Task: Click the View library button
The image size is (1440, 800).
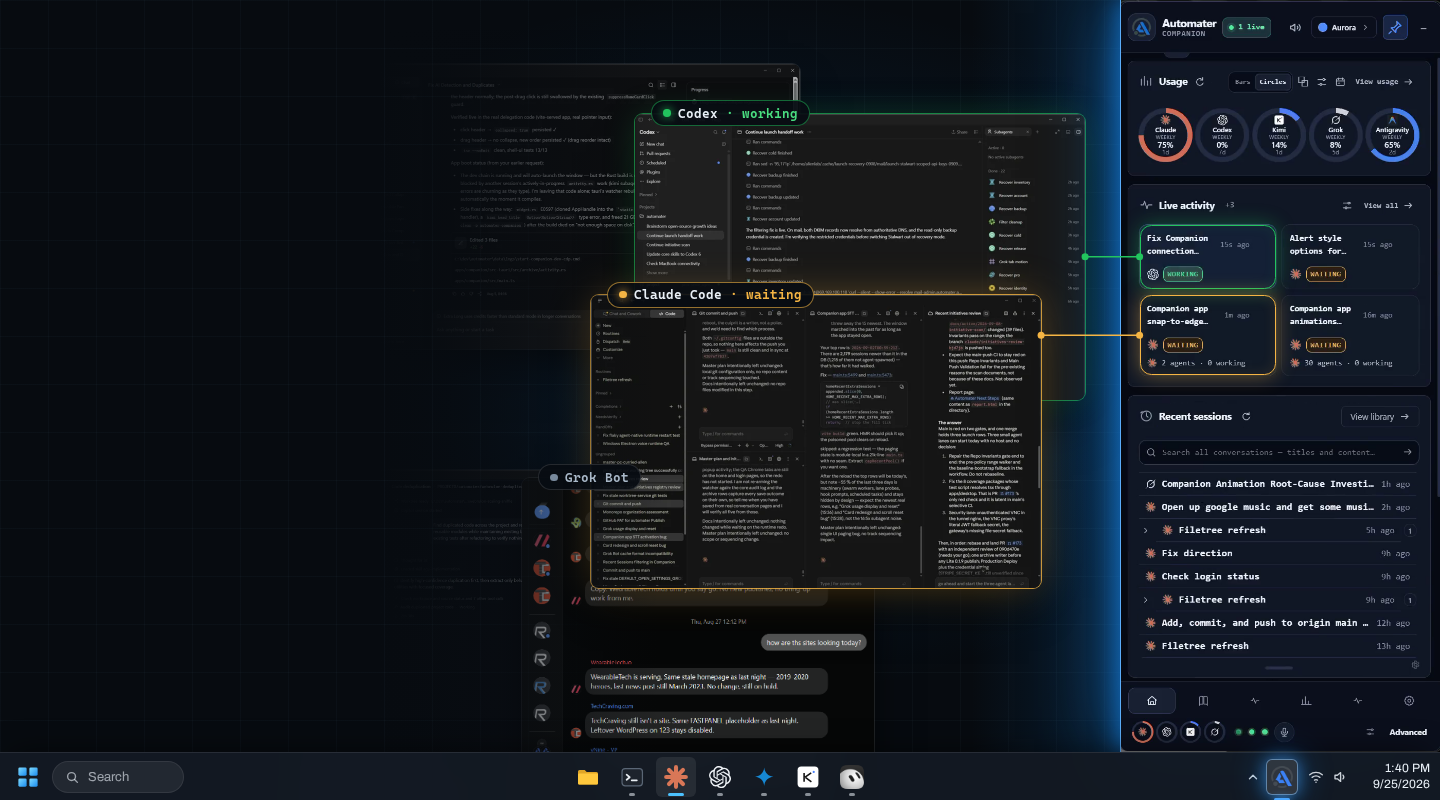Action: click(1380, 416)
